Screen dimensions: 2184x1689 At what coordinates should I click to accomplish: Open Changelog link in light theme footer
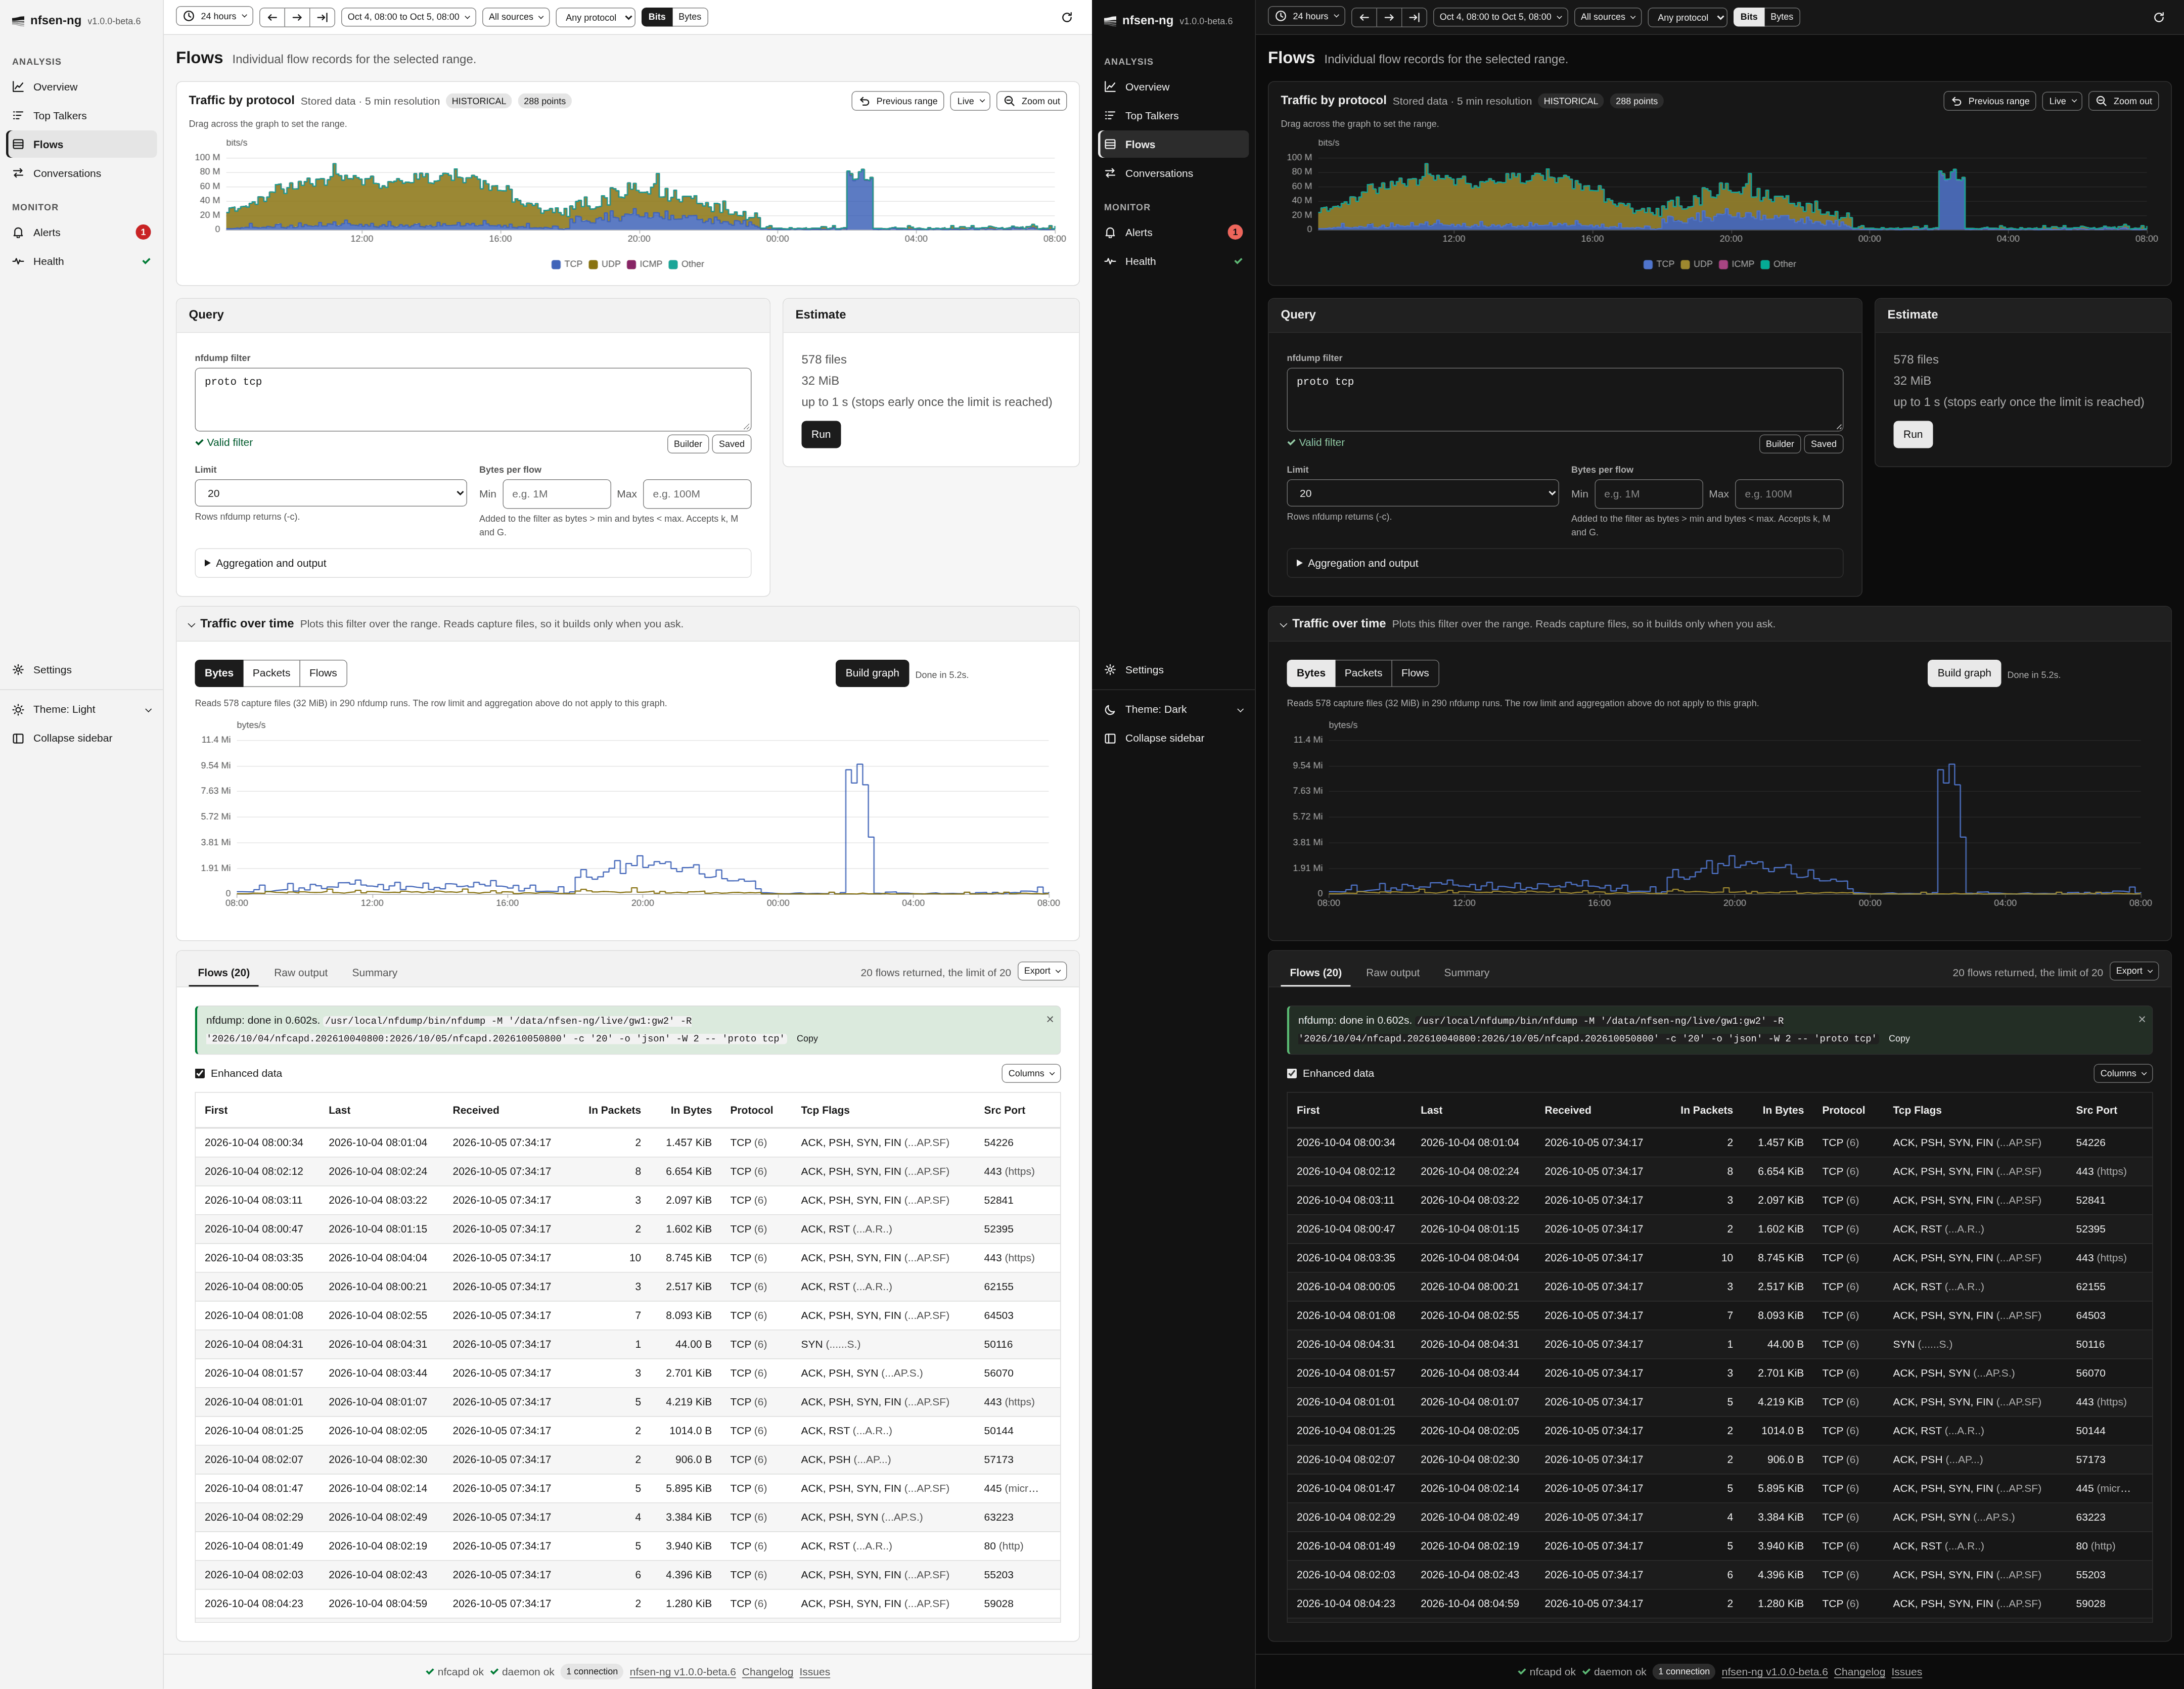767,1672
